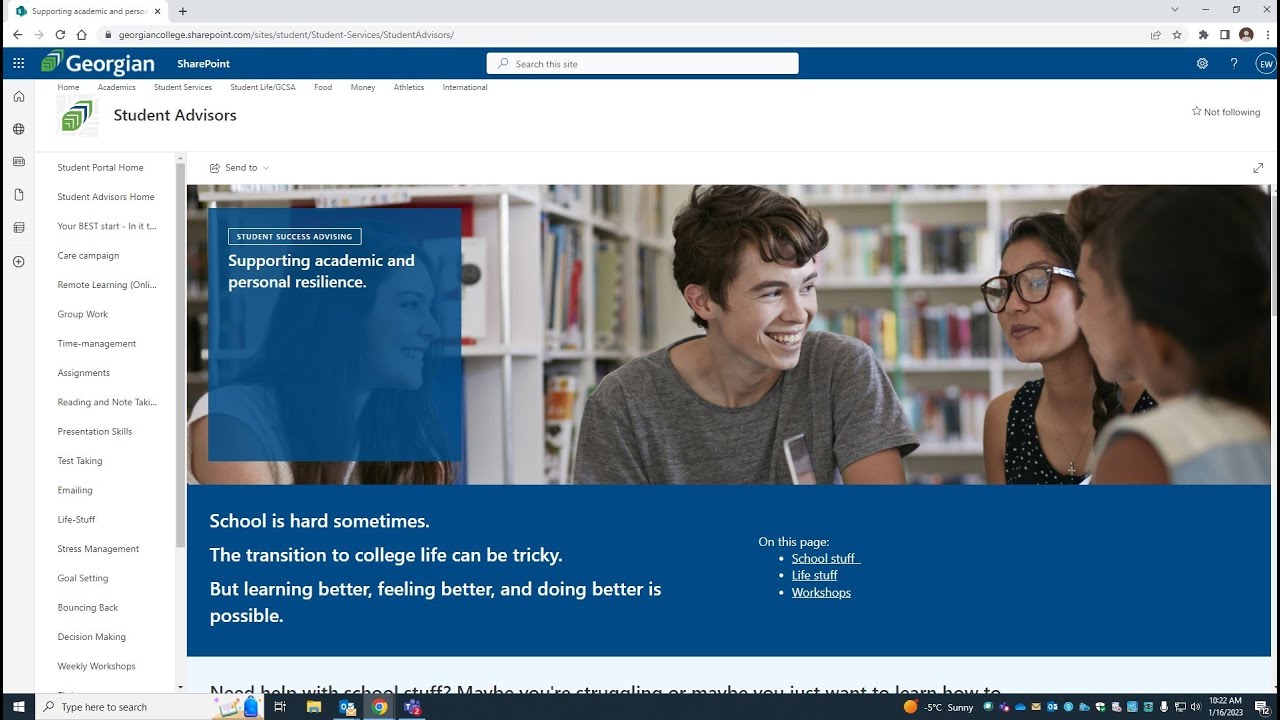Go back in browser history
Viewport: 1280px width, 720px height.
tap(17, 34)
